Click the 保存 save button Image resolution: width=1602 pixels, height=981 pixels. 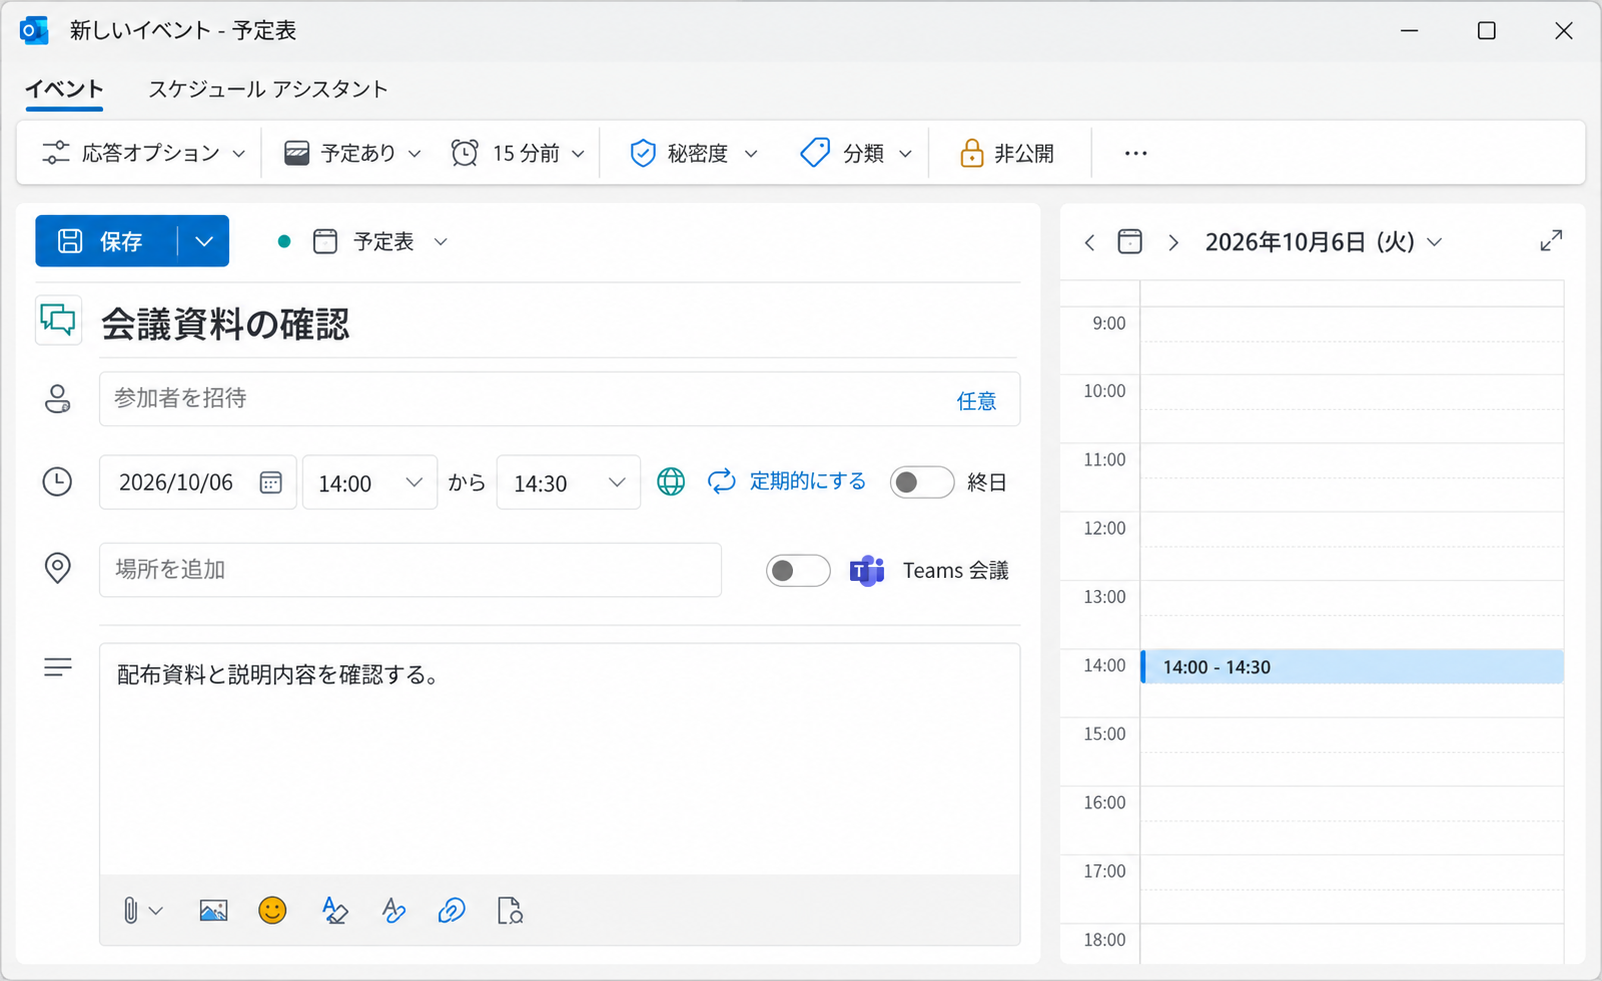[x=106, y=241]
